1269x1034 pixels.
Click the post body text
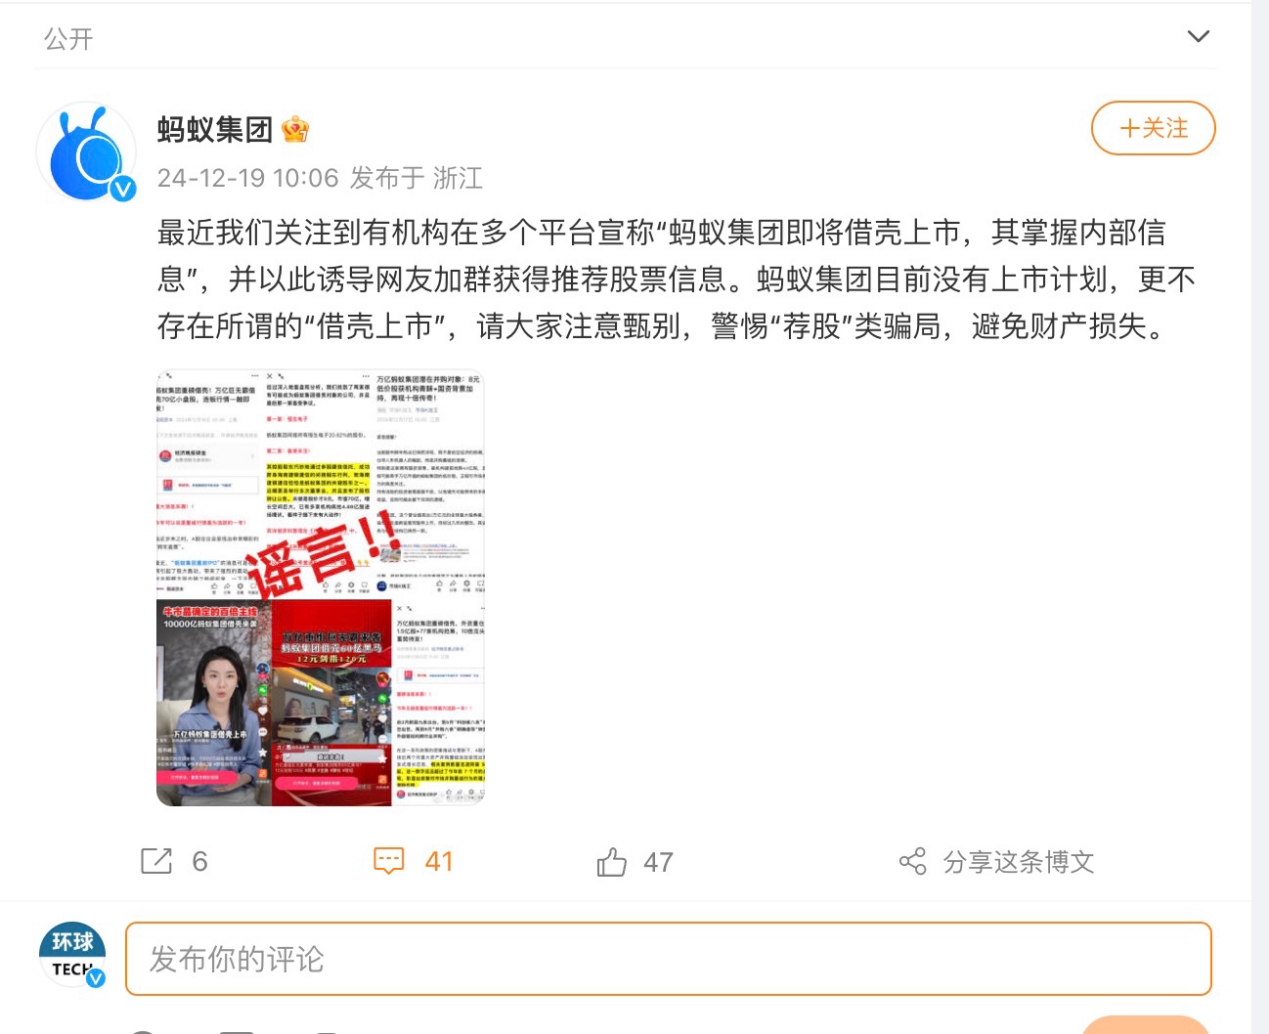[x=676, y=279]
